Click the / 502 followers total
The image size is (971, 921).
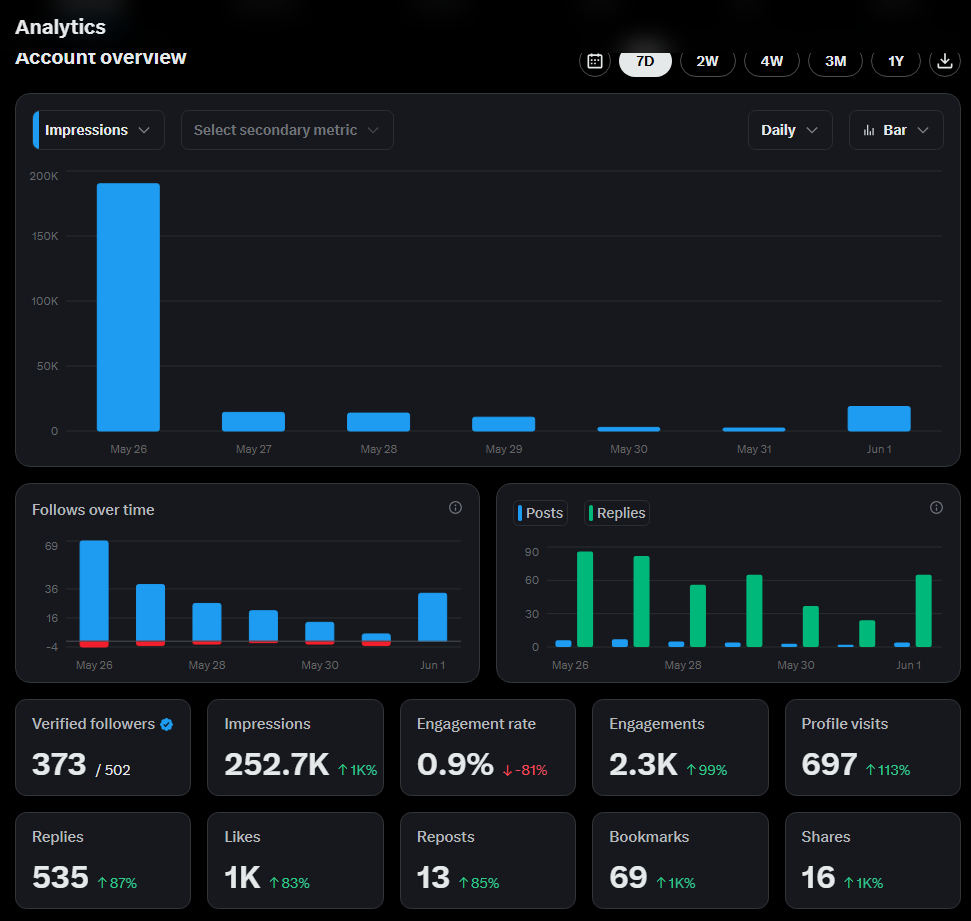pos(113,770)
